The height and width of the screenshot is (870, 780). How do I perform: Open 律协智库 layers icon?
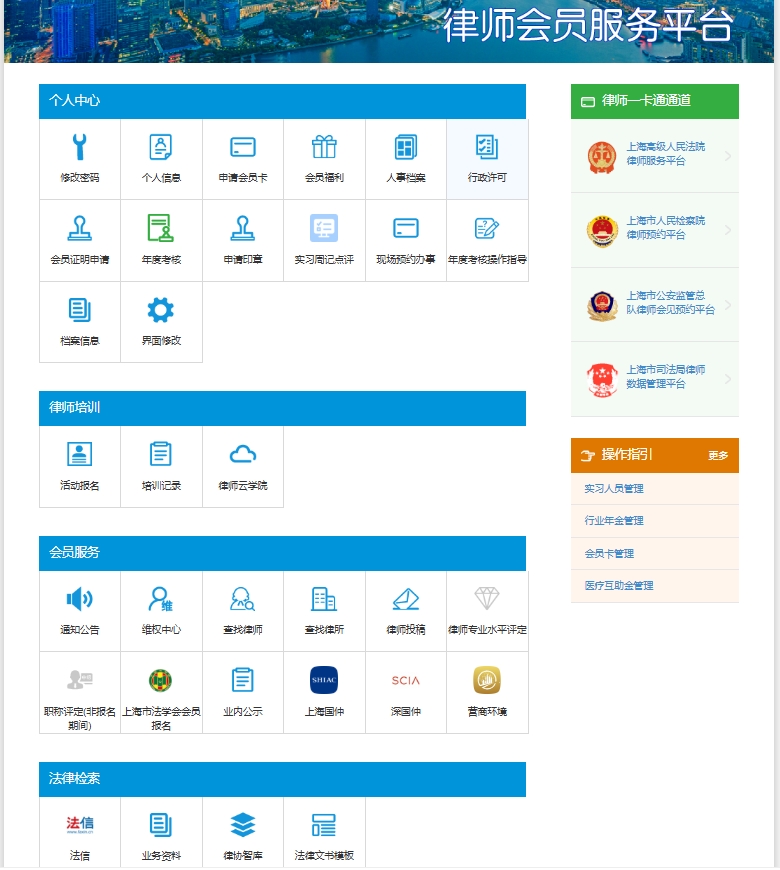point(242,825)
